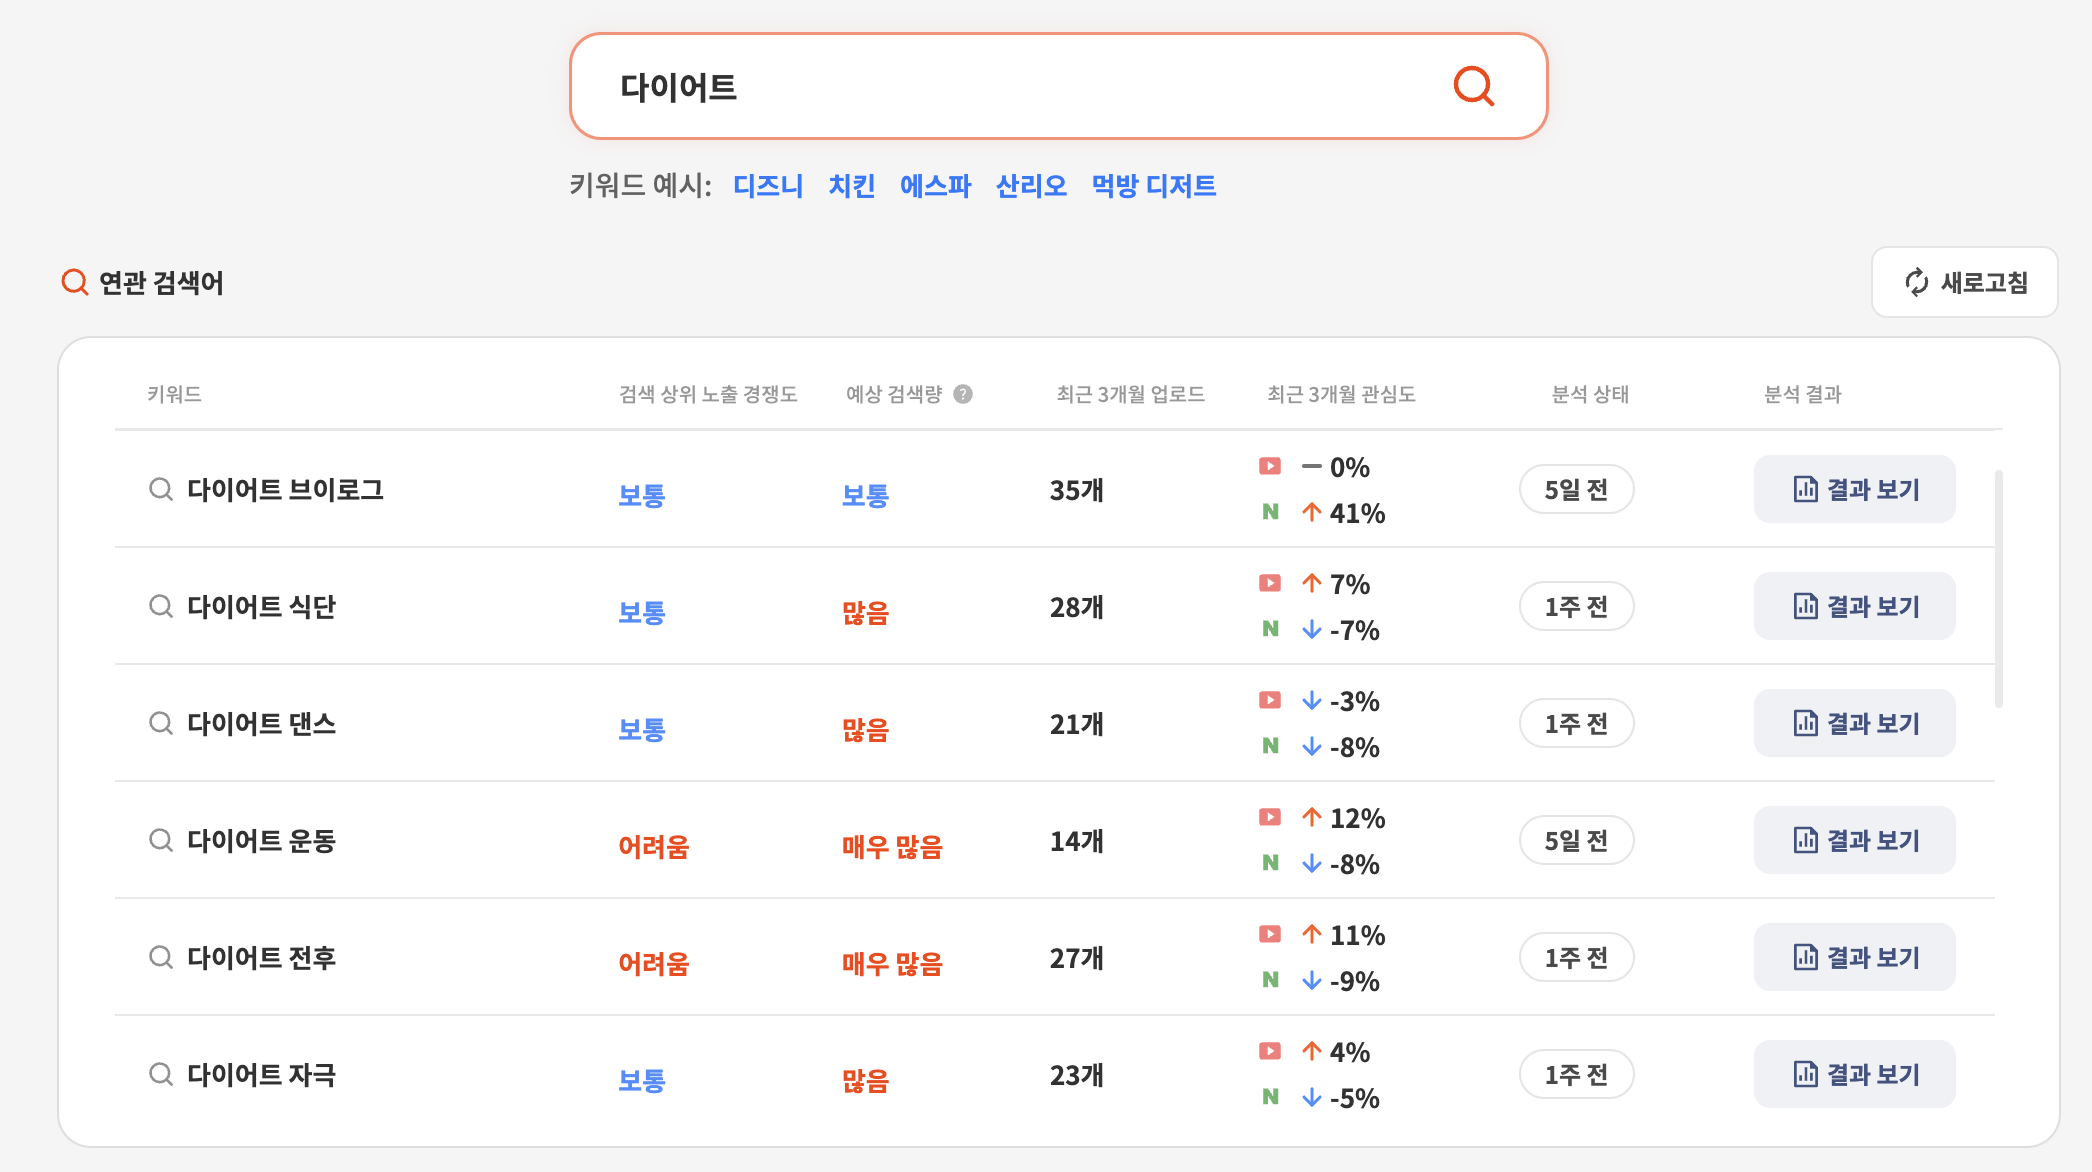Screen dimensions: 2092x1172
Task: Click the 35개 upload count
Action: (1077, 490)
